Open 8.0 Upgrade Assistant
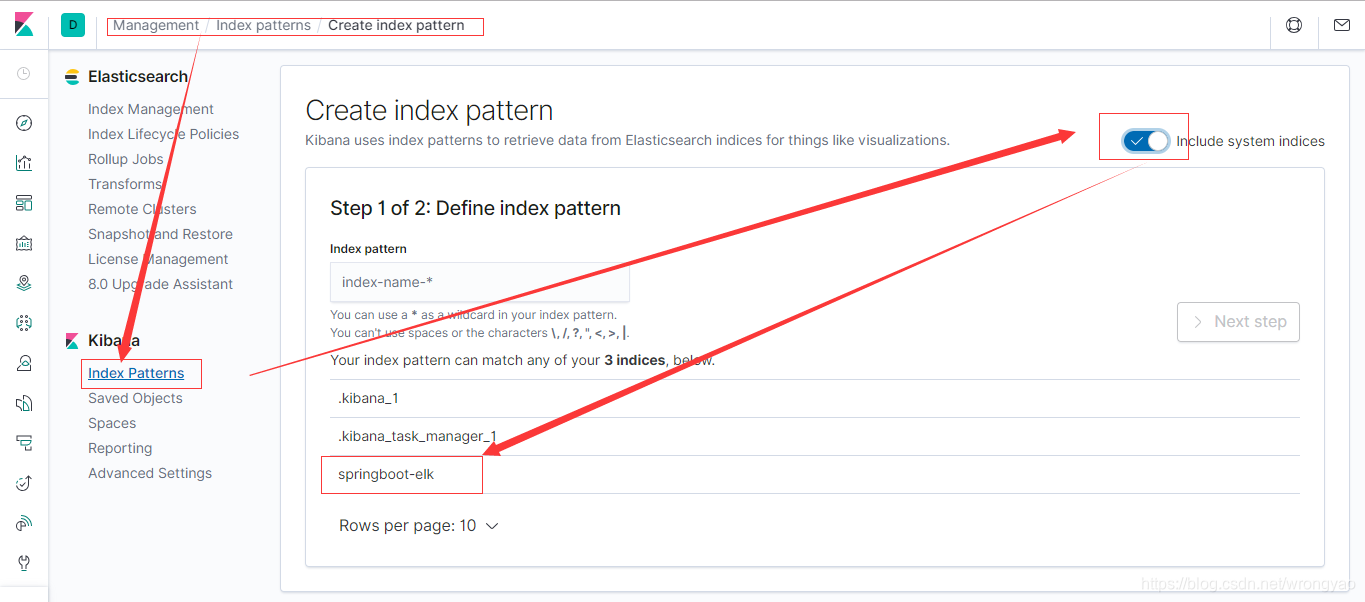The image size is (1365, 602). point(160,284)
